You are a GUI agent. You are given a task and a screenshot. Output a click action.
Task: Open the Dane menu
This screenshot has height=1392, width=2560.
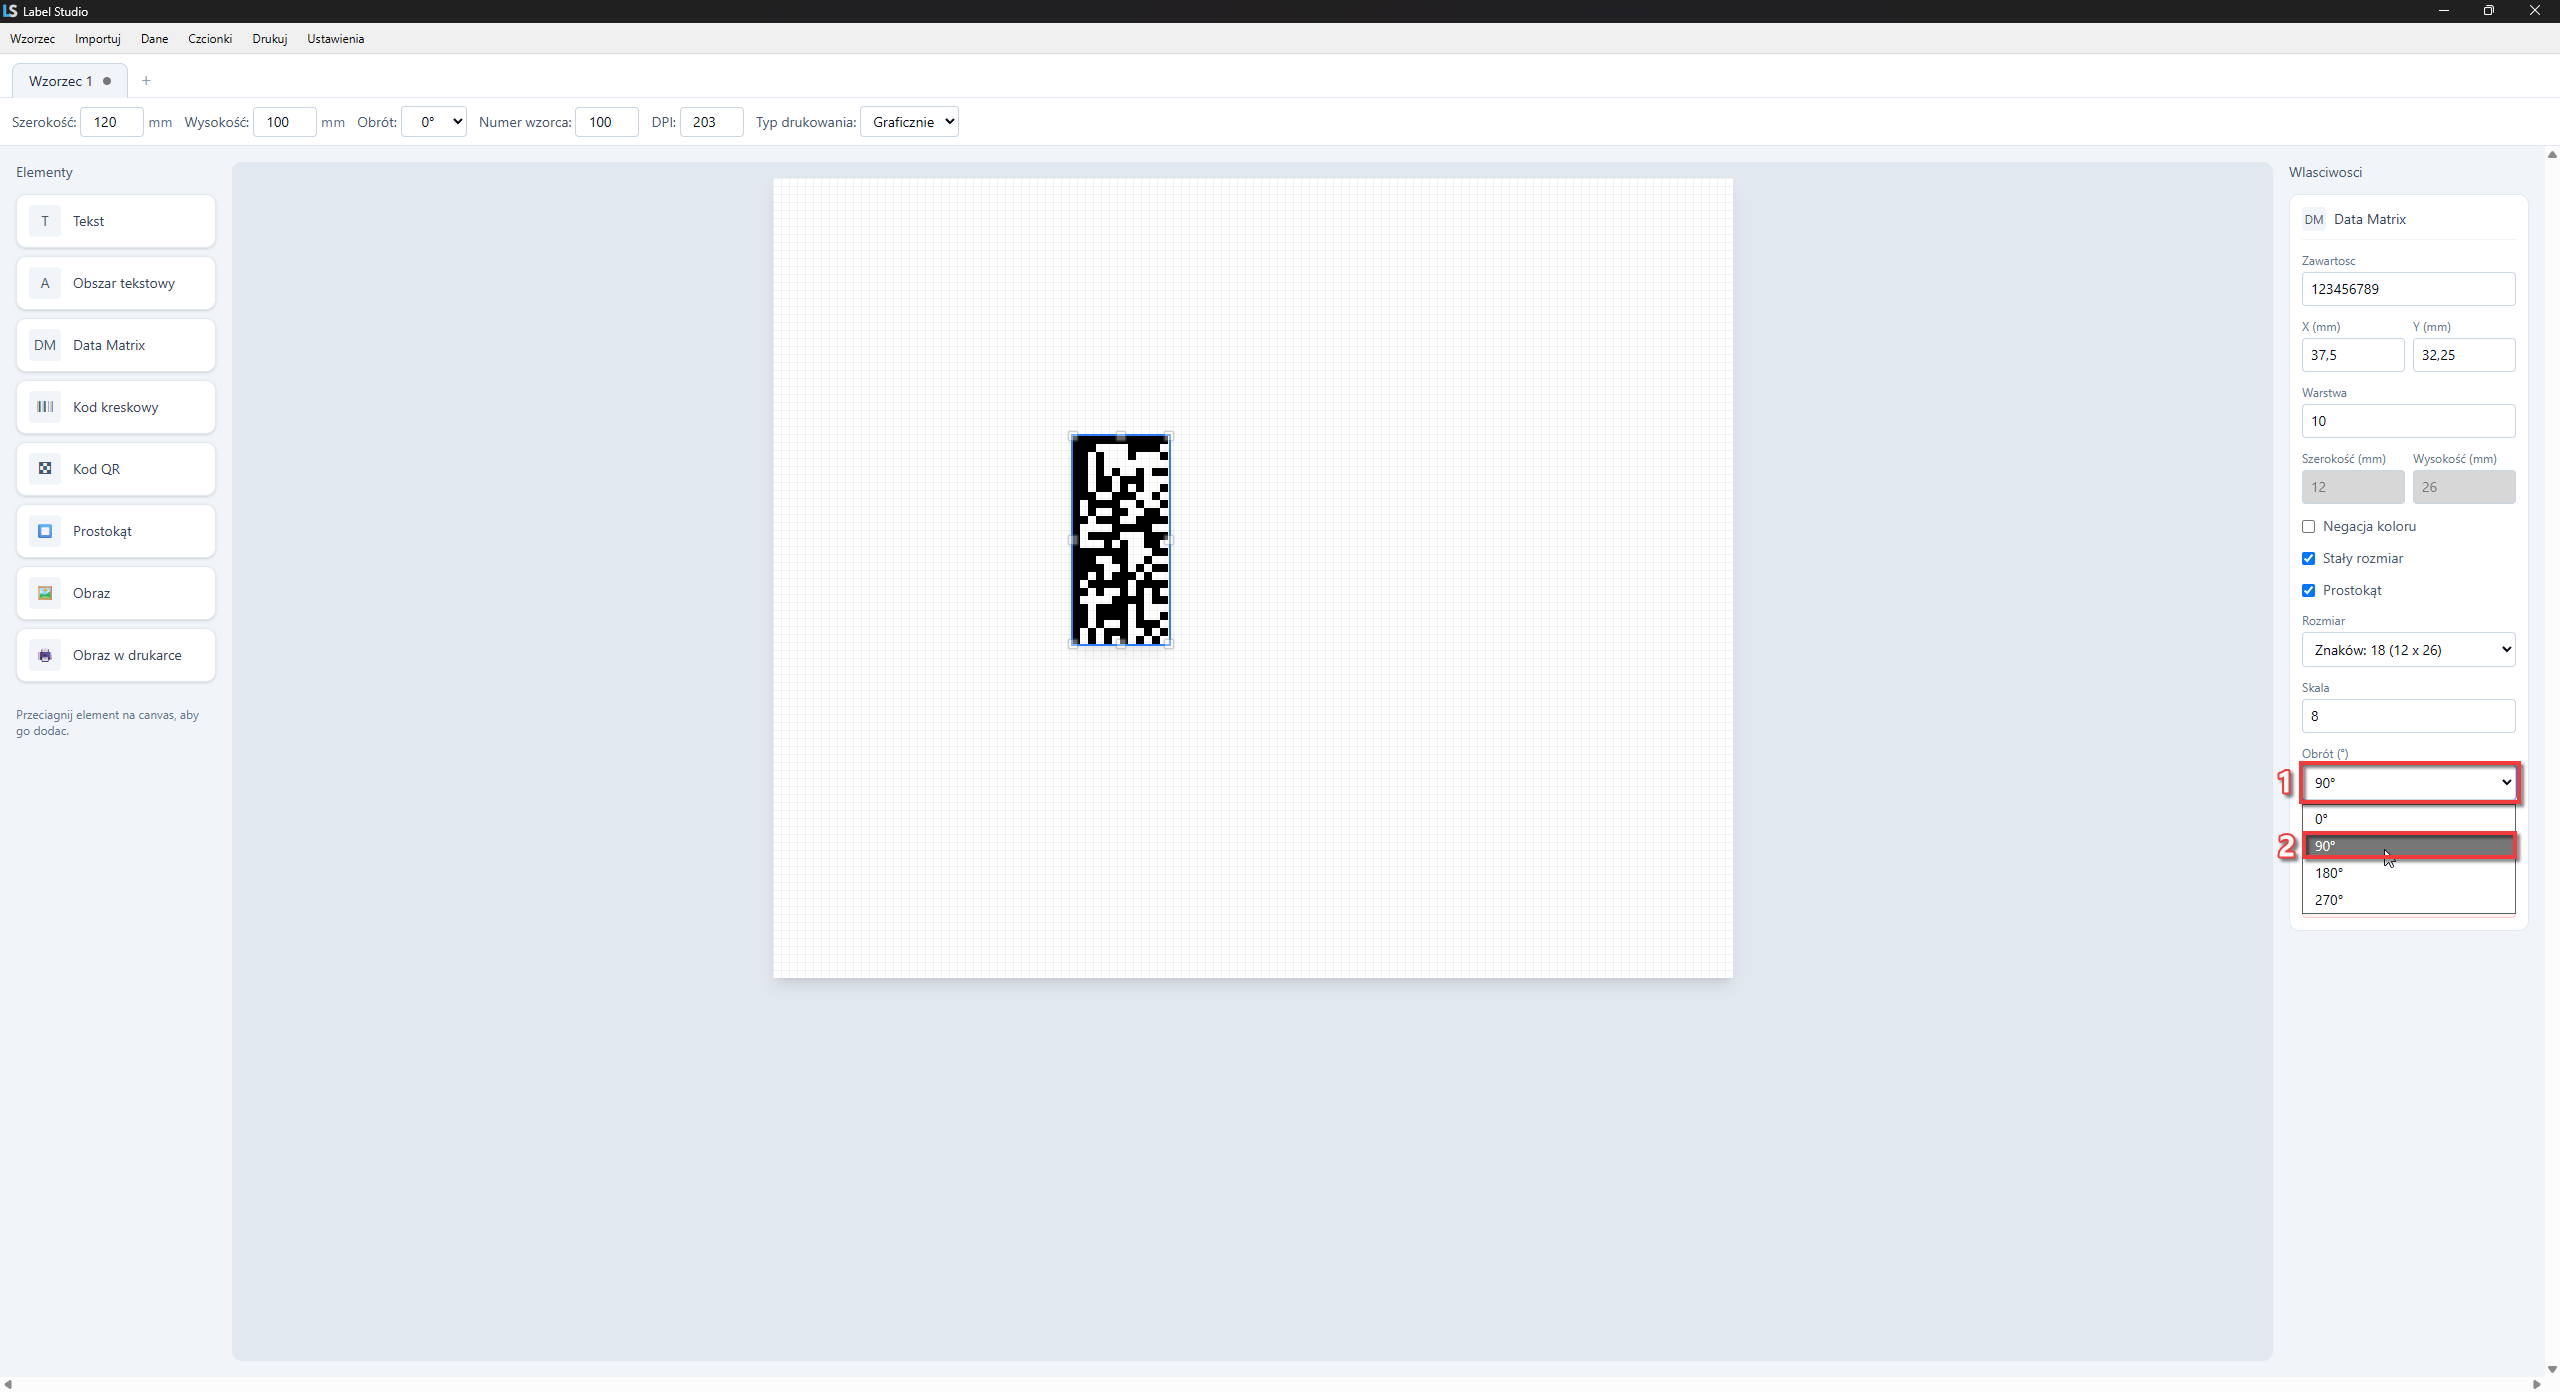point(154,39)
